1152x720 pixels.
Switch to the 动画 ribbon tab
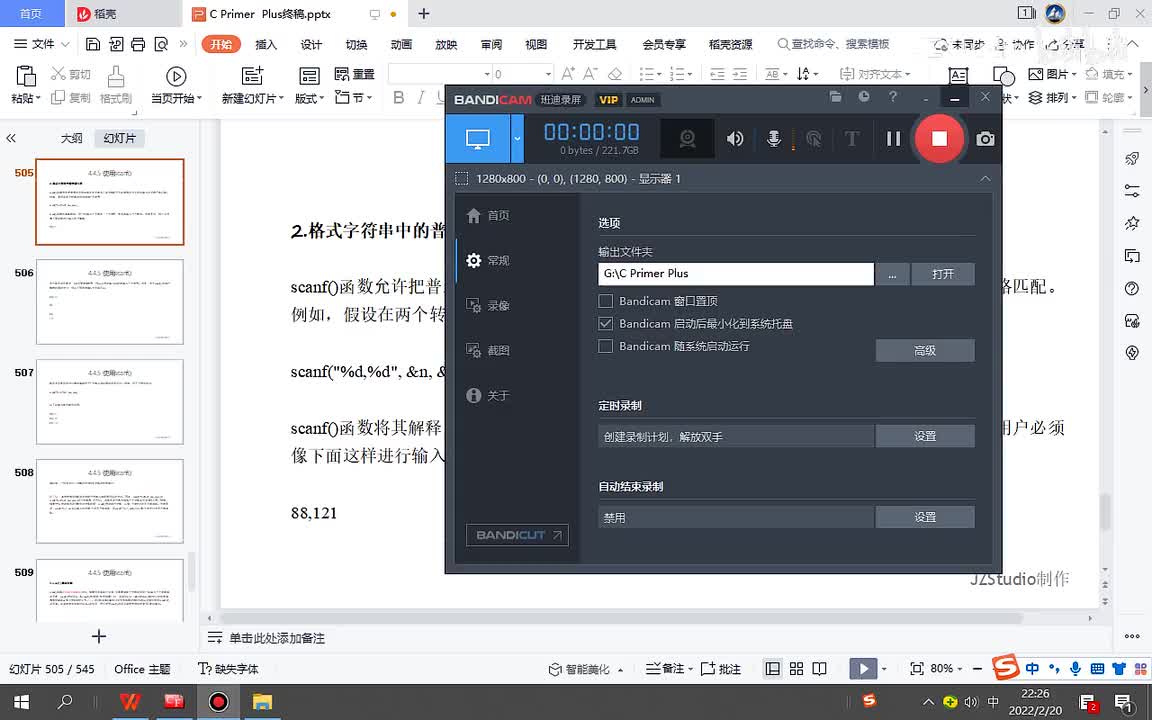401,44
